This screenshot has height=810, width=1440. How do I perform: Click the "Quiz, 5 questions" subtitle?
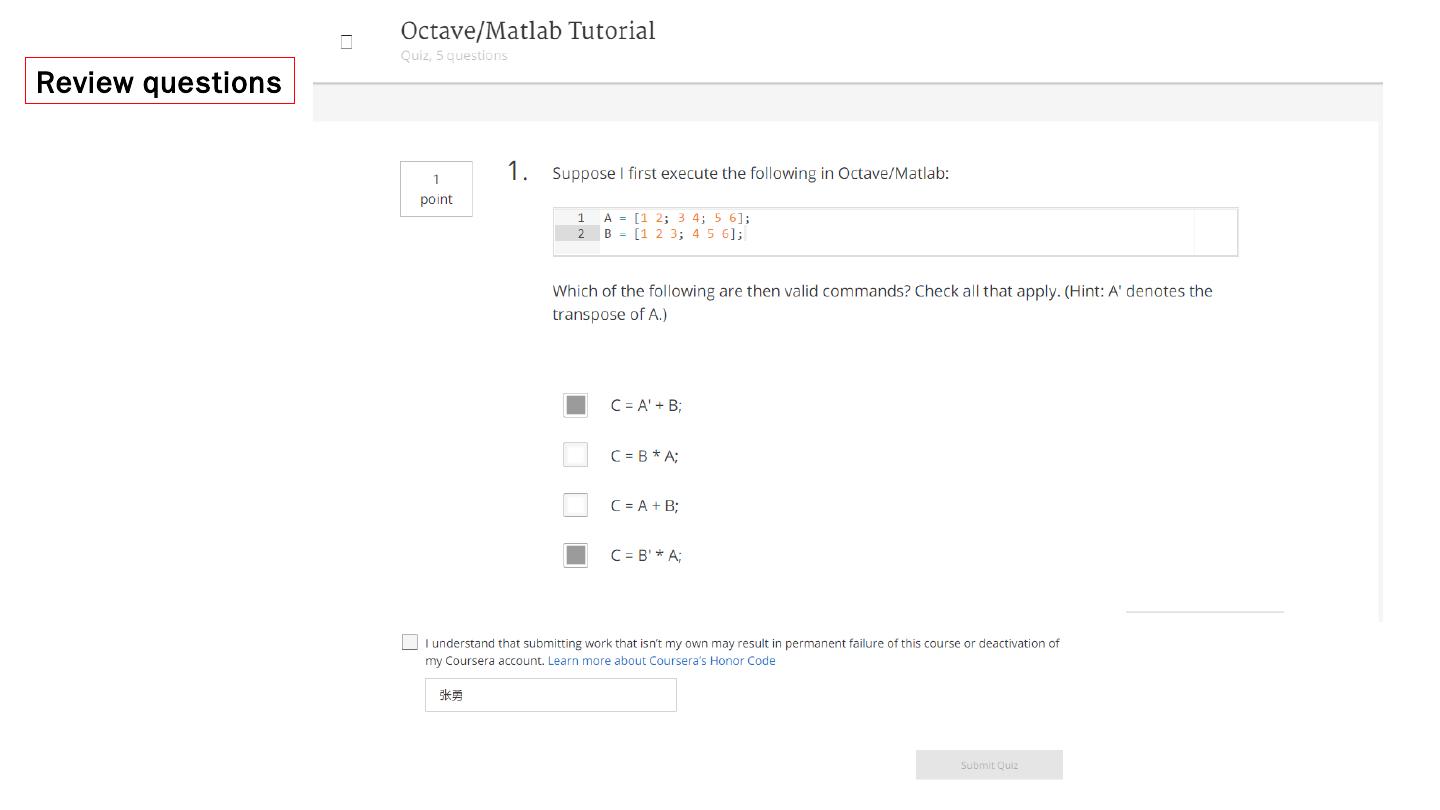point(454,56)
